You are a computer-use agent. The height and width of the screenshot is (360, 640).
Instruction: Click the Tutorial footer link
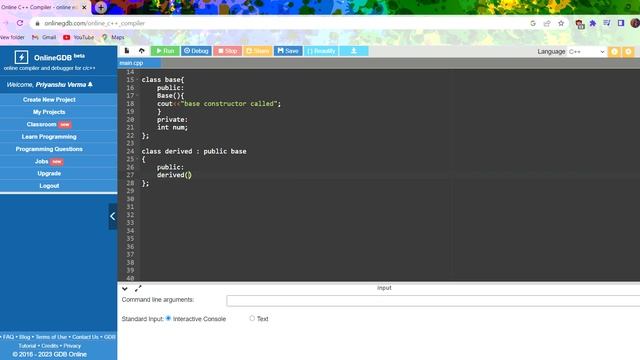click(x=27, y=346)
